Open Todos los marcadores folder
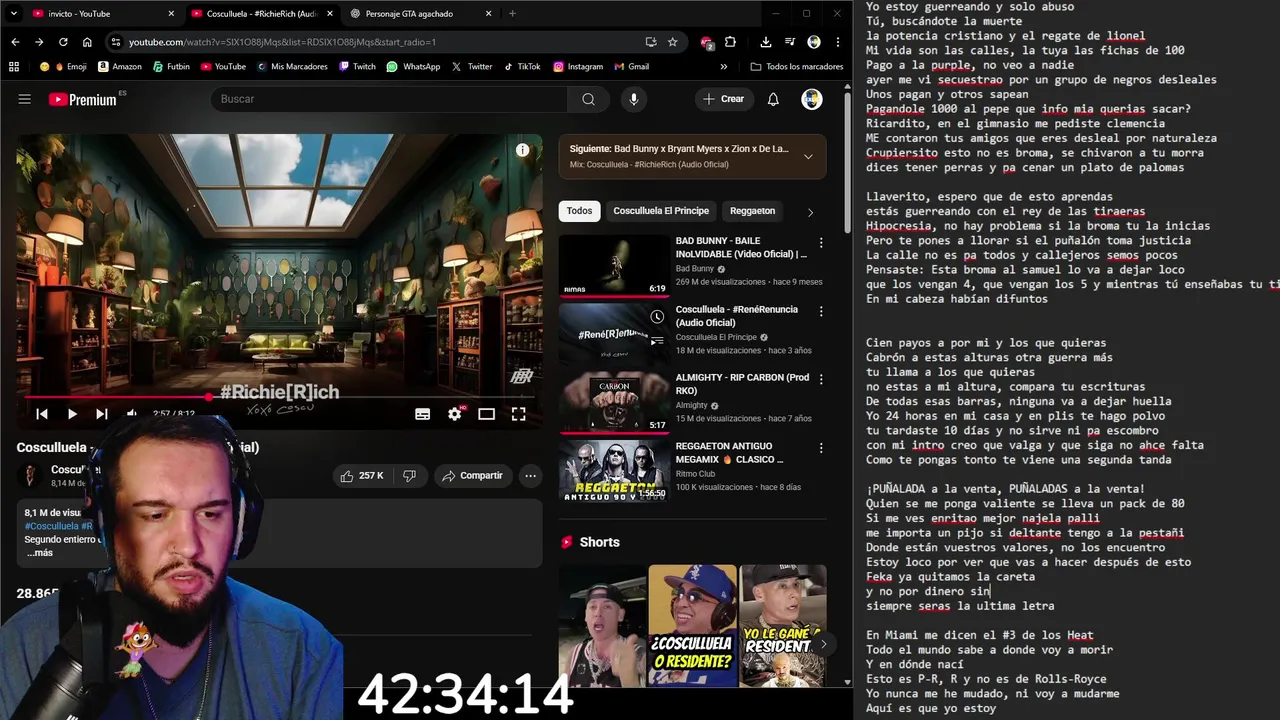The image size is (1280, 720). pyautogui.click(x=797, y=67)
